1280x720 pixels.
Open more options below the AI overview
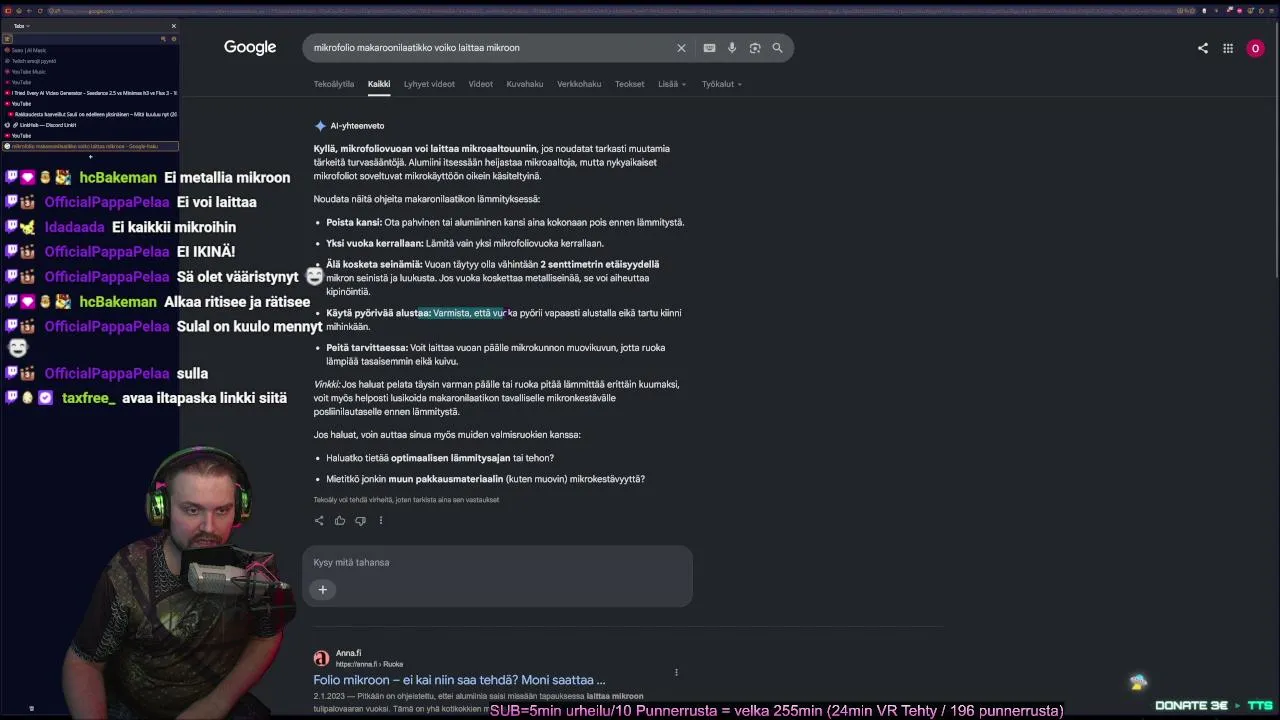(381, 520)
